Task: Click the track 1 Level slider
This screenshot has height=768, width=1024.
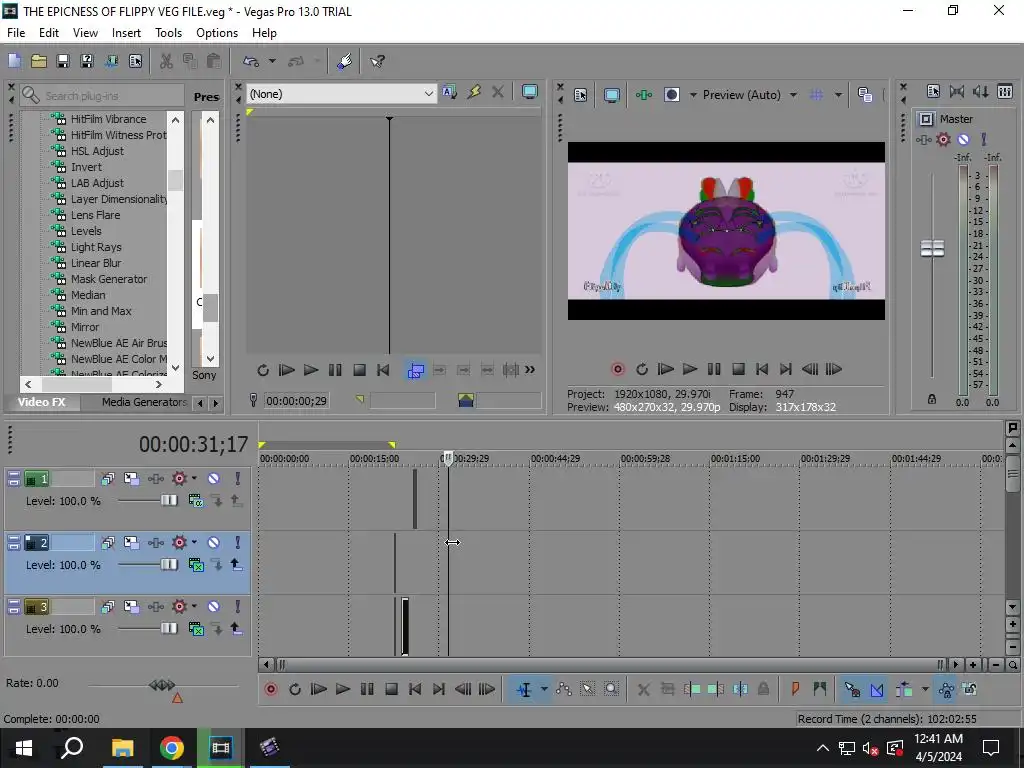Action: coord(168,501)
